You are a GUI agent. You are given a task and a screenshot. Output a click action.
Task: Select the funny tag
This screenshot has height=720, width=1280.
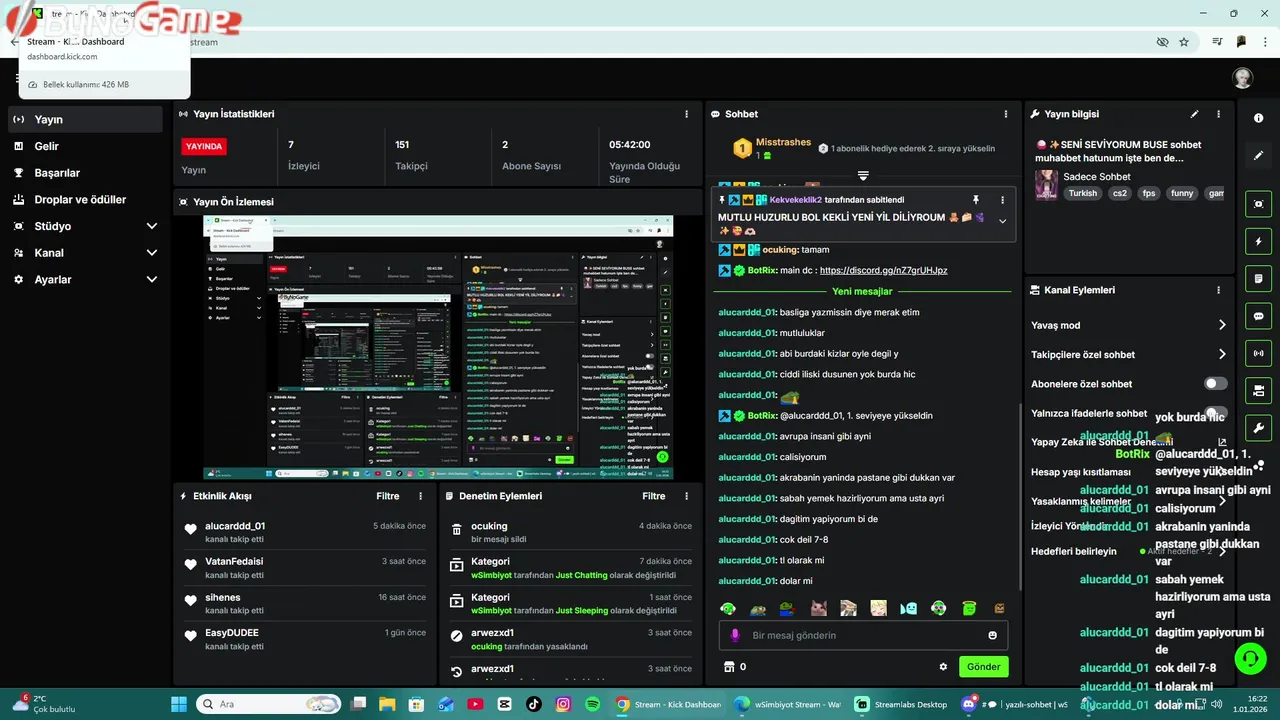pos(1182,193)
